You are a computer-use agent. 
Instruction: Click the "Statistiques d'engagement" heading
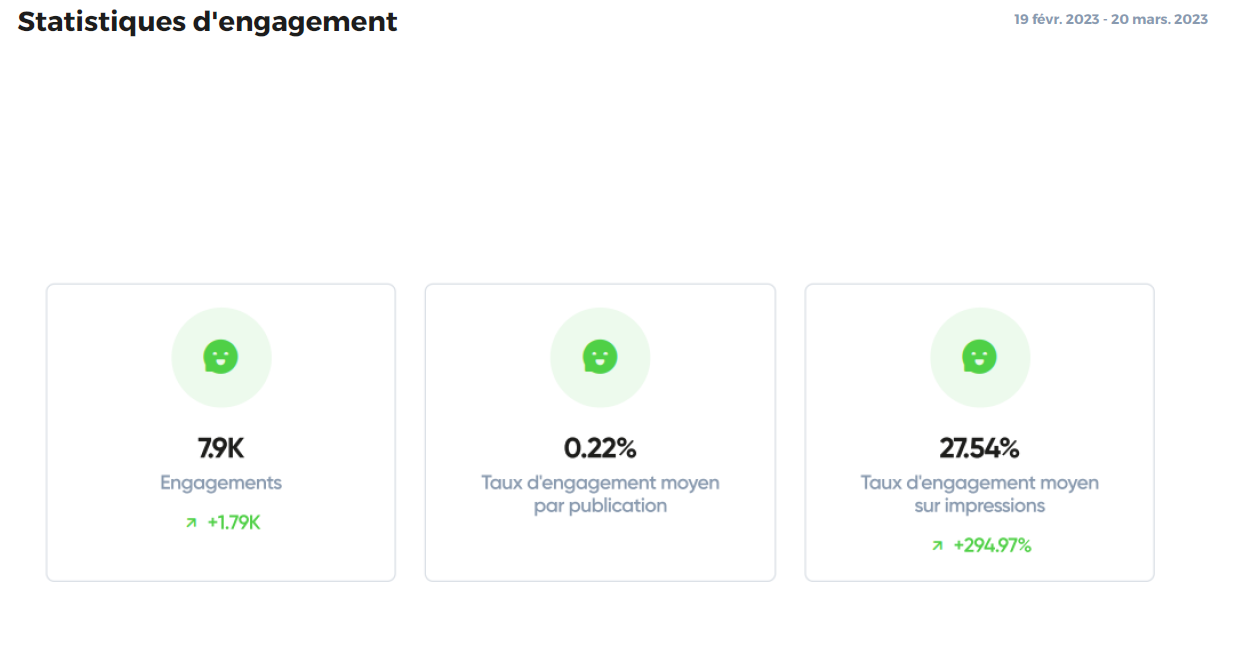(207, 21)
